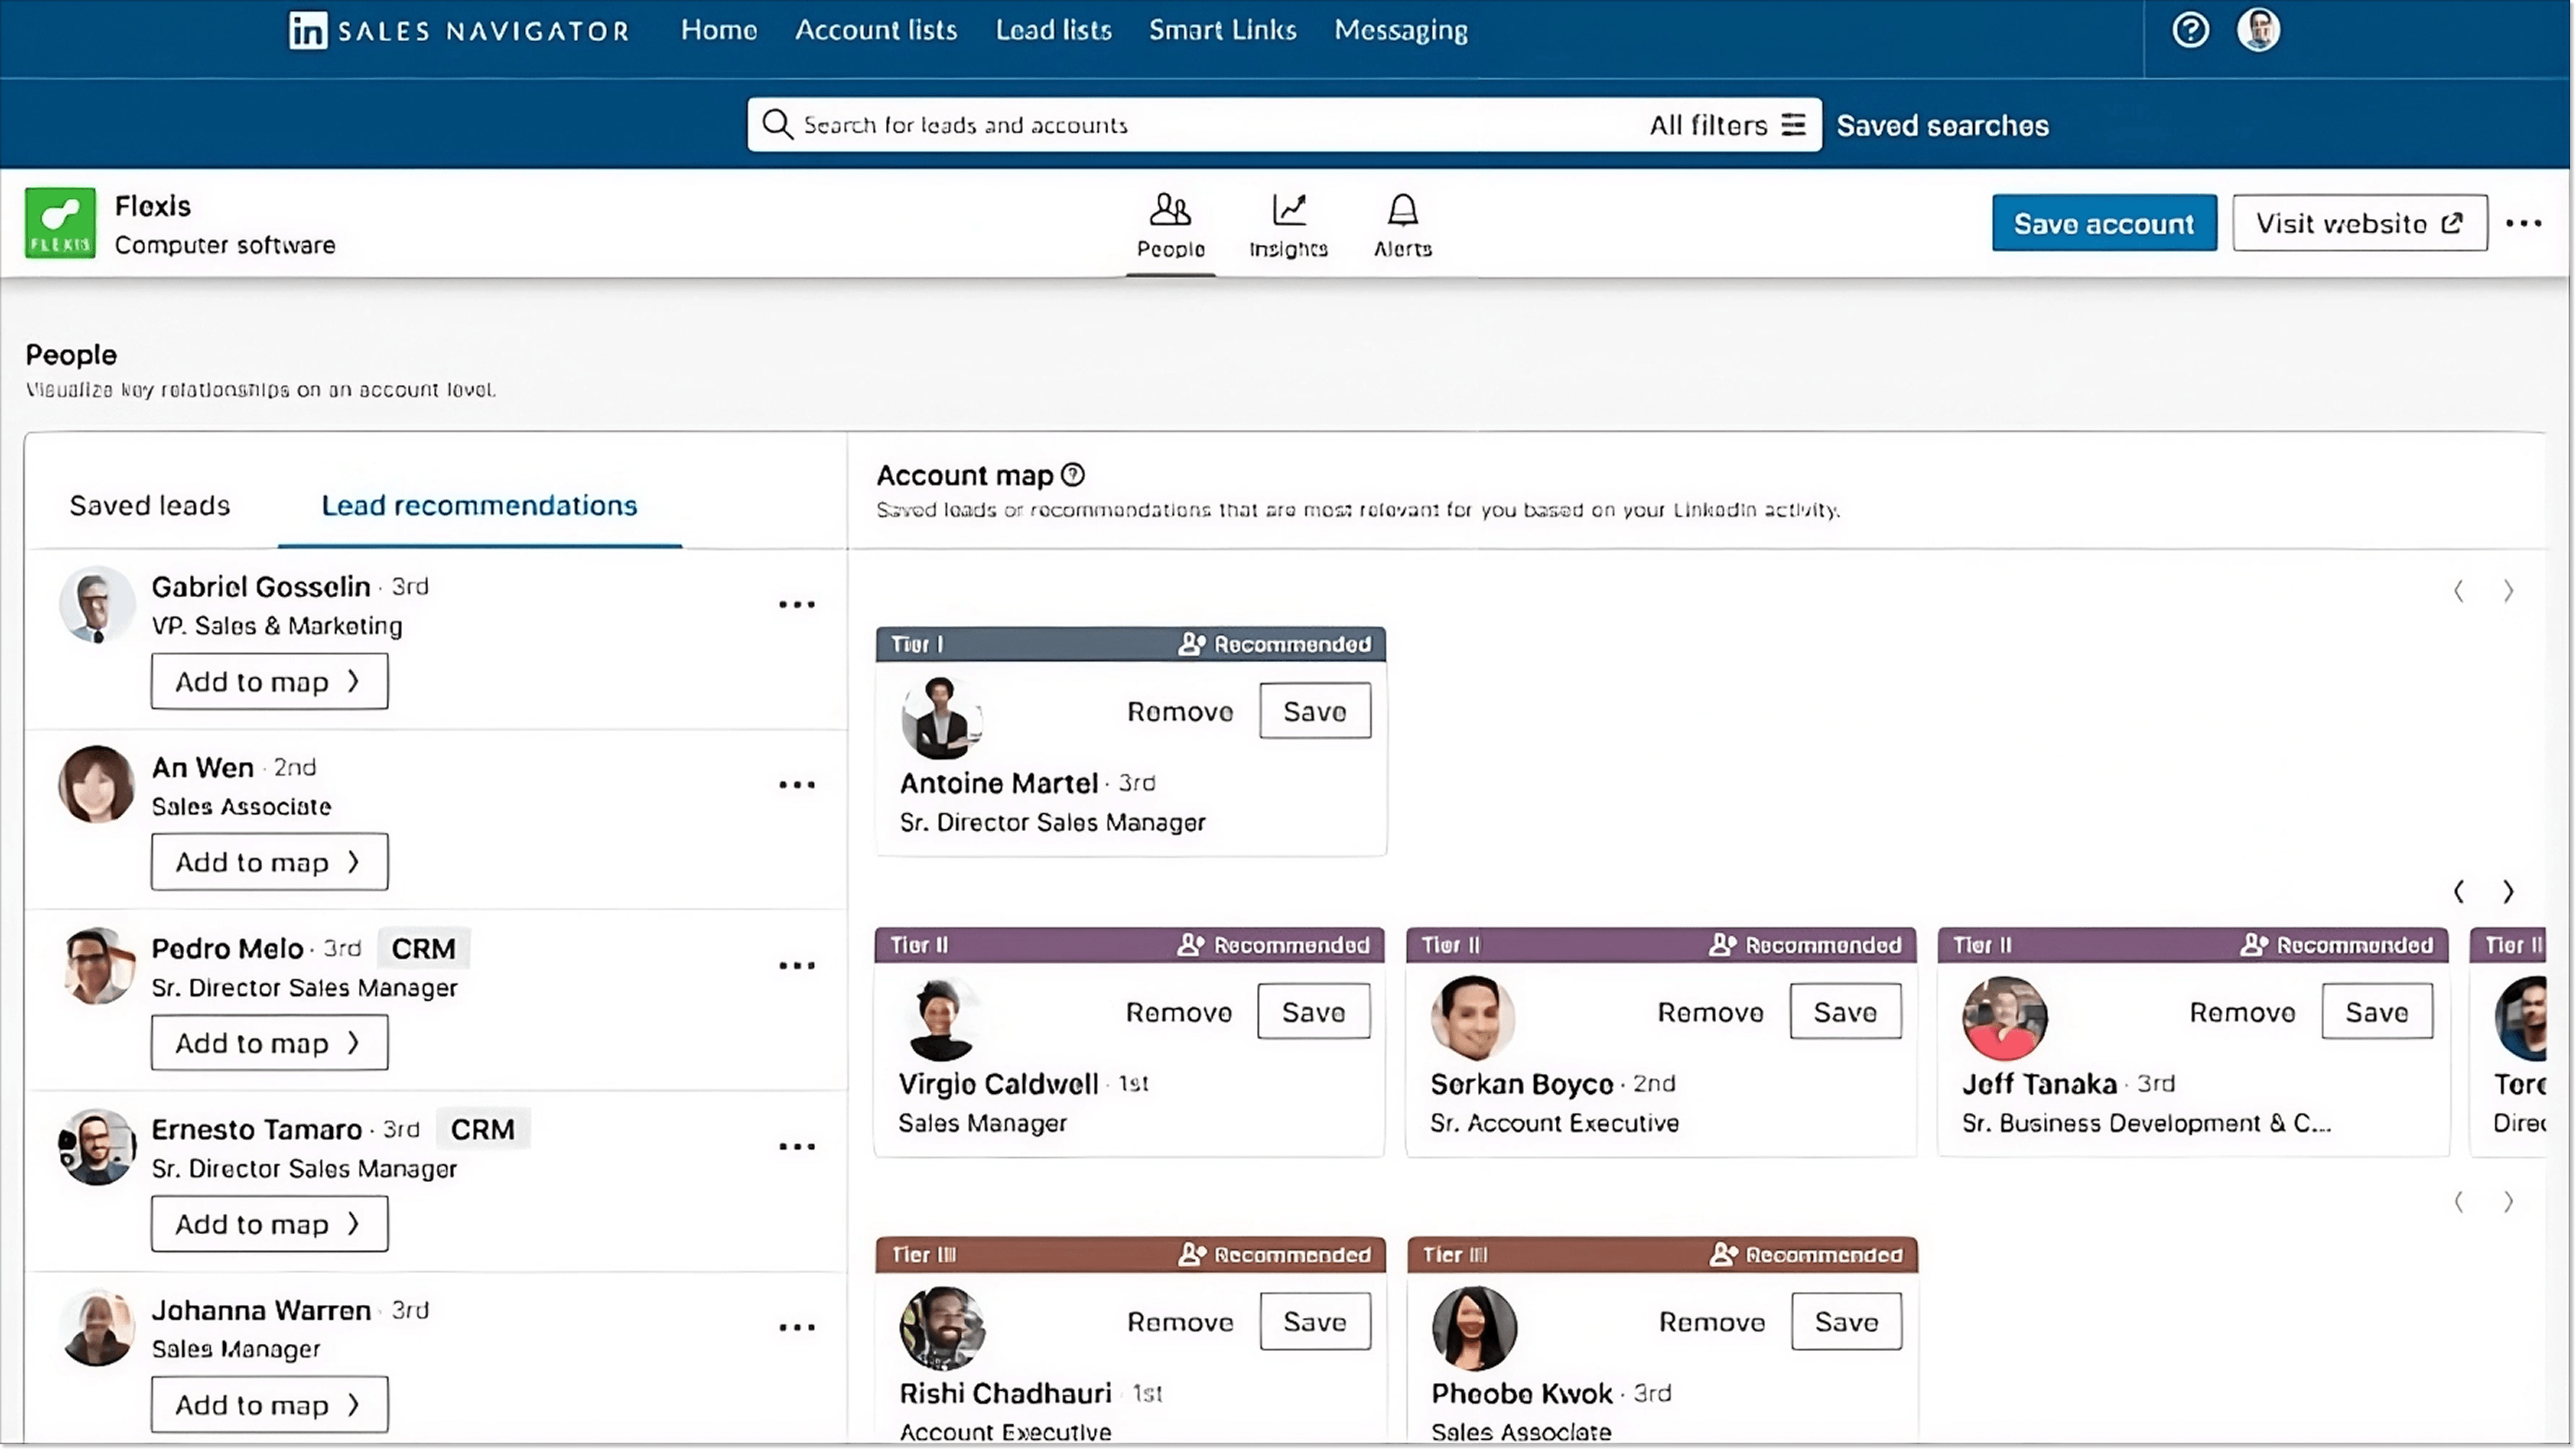Click Save account for Flexis

(2104, 222)
